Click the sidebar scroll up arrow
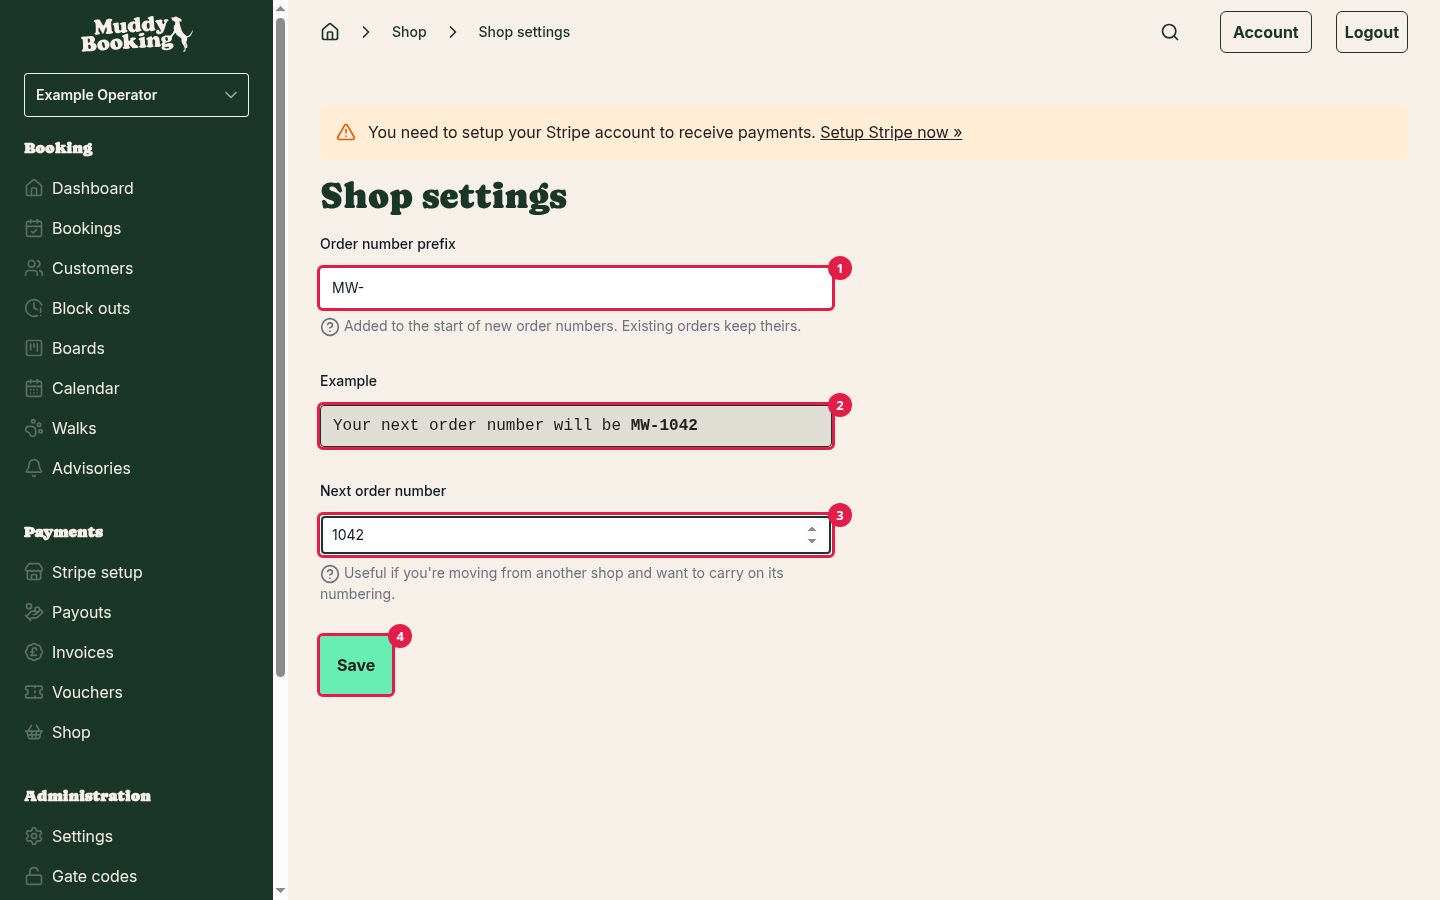This screenshot has width=1440, height=900. tap(280, 8)
